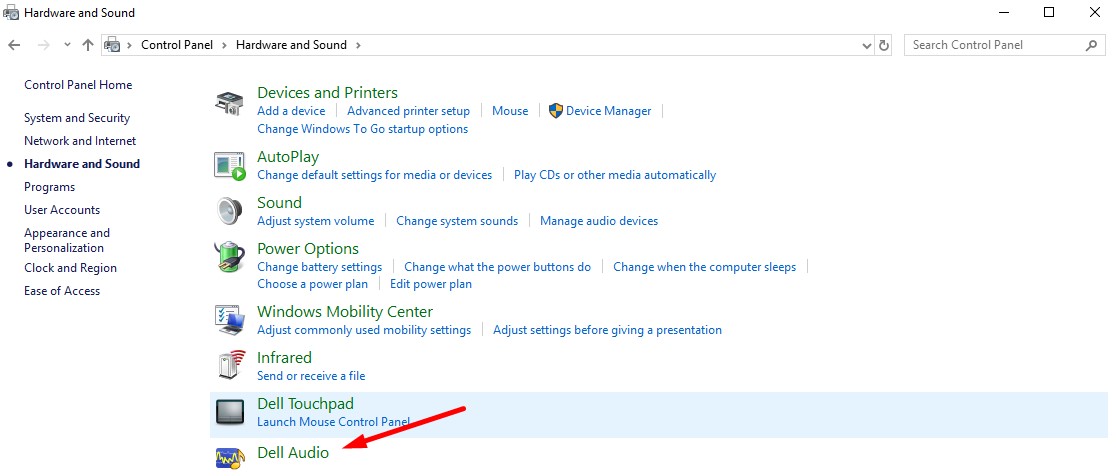Screen dimensions: 1116x476
Task: Click Adjust commonly used mobility settings
Action: pos(364,330)
